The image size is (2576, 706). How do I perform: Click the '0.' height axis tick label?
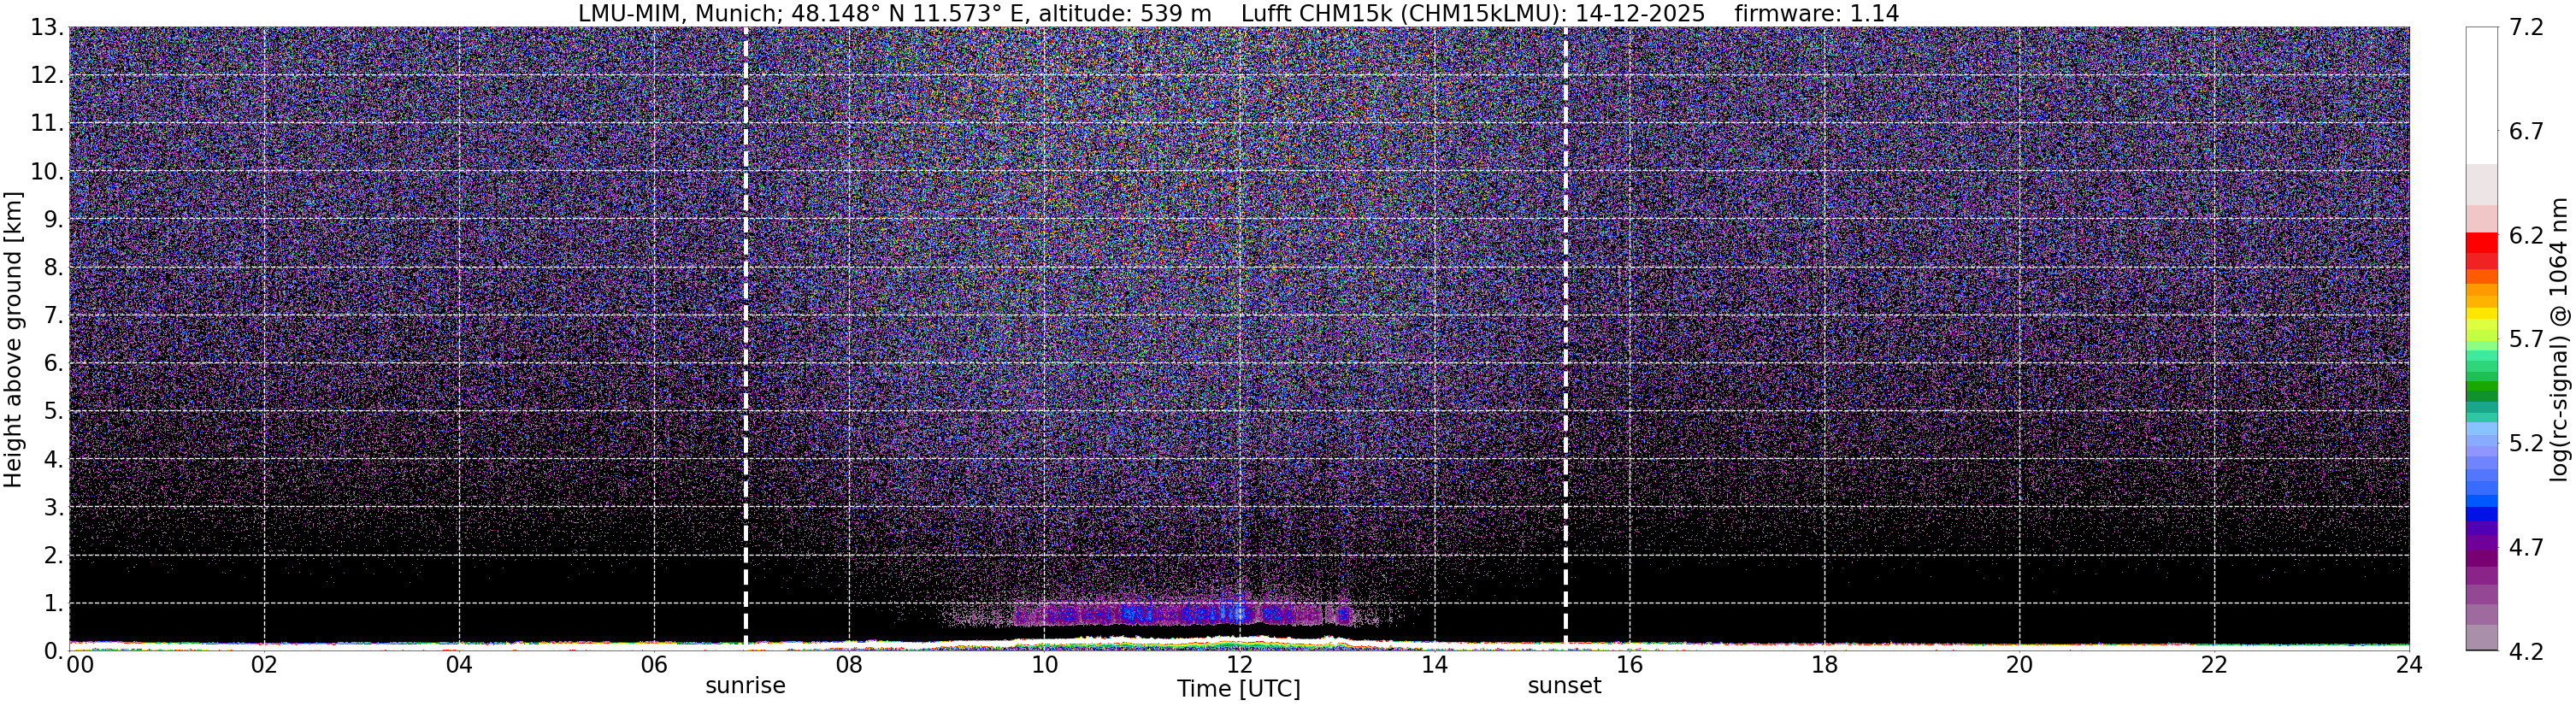[54, 652]
